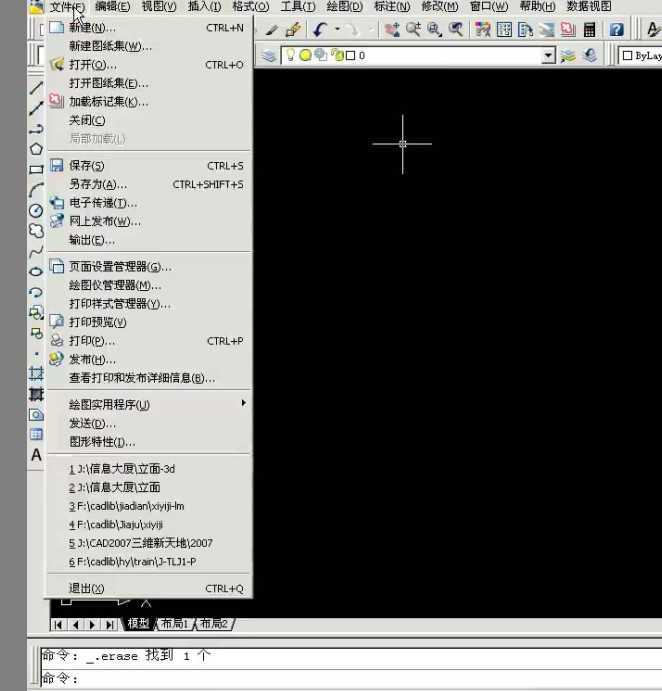This screenshot has width=662, height=691.
Task: Select the Construction Line tool
Action: coord(36,108)
